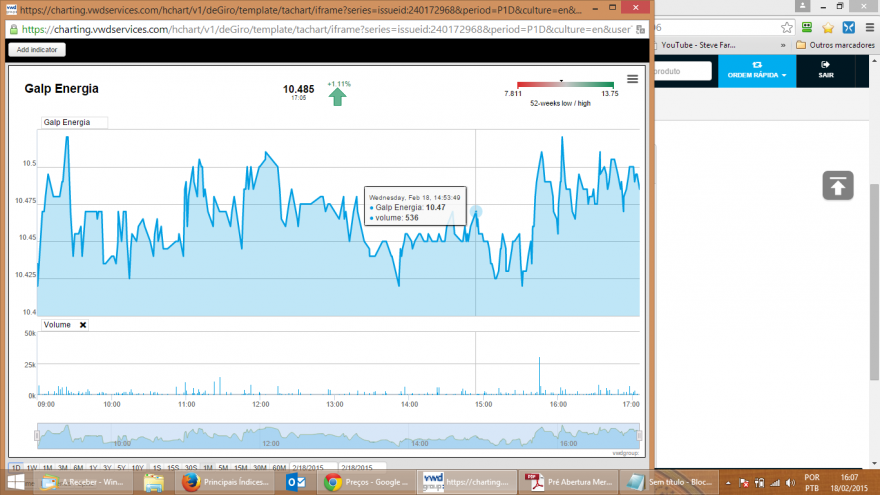
Task: Bookmark page with star in Chrome window
Action: coord(787,28)
